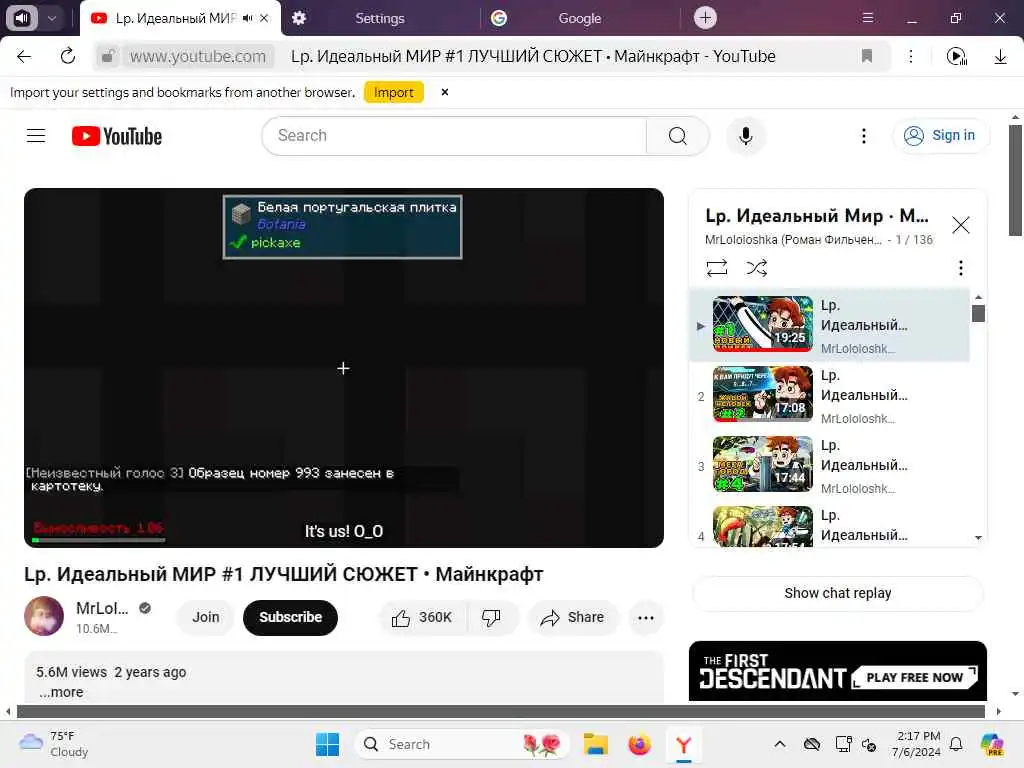The width and height of the screenshot is (1024, 768).
Task: Show hidden system tray icons chevron
Action: [x=780, y=744]
